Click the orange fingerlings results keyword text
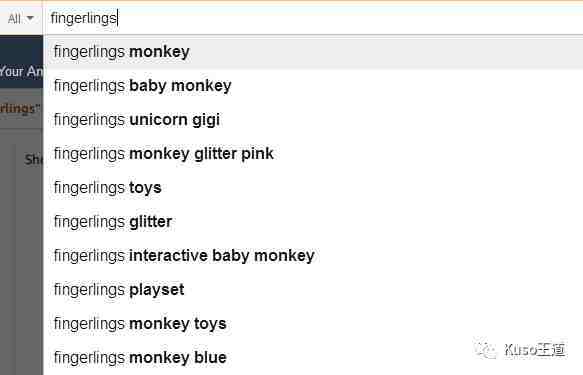 coord(17,108)
